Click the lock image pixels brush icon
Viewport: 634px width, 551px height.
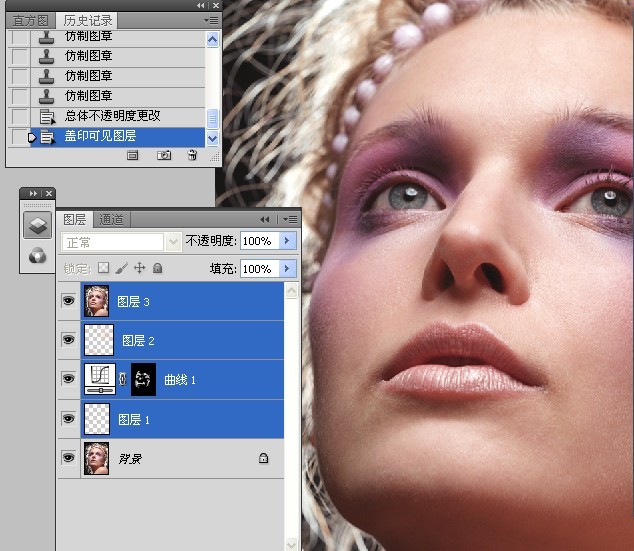(121, 268)
